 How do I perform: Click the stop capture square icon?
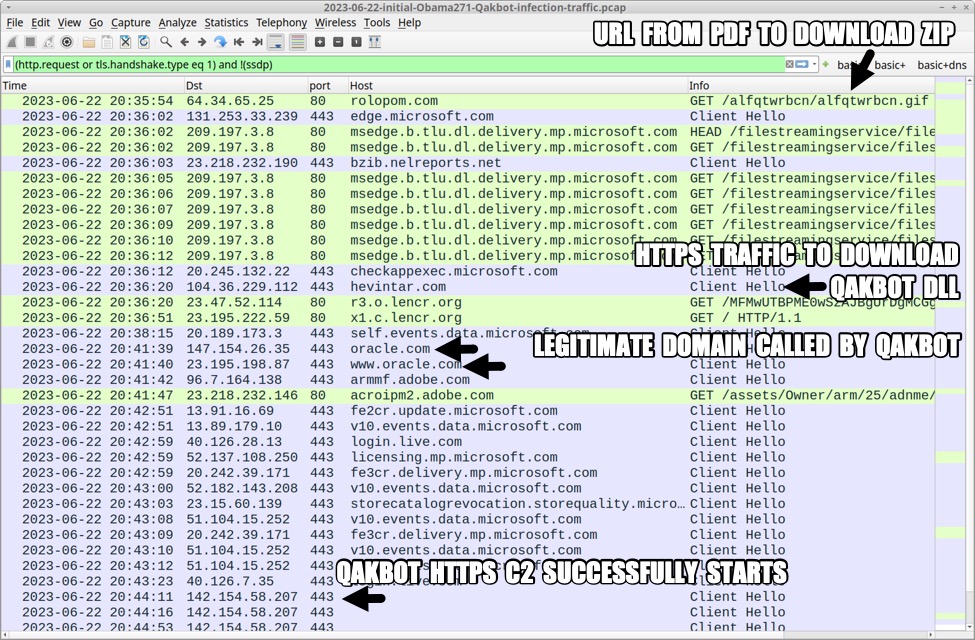pos(30,42)
